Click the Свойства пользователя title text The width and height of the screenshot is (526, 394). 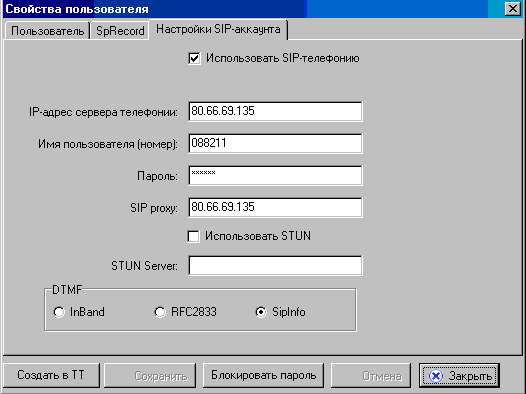(x=77, y=9)
